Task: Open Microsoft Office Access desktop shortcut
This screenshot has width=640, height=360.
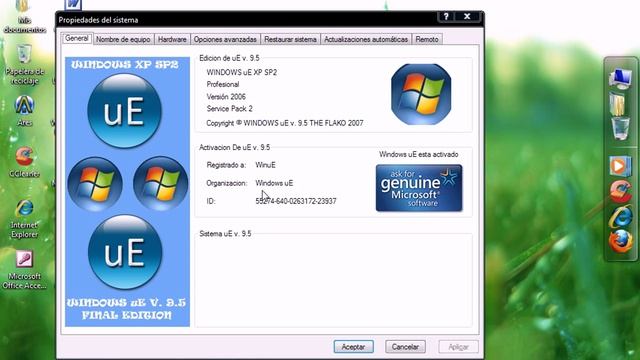Action: pyautogui.click(x=24, y=270)
